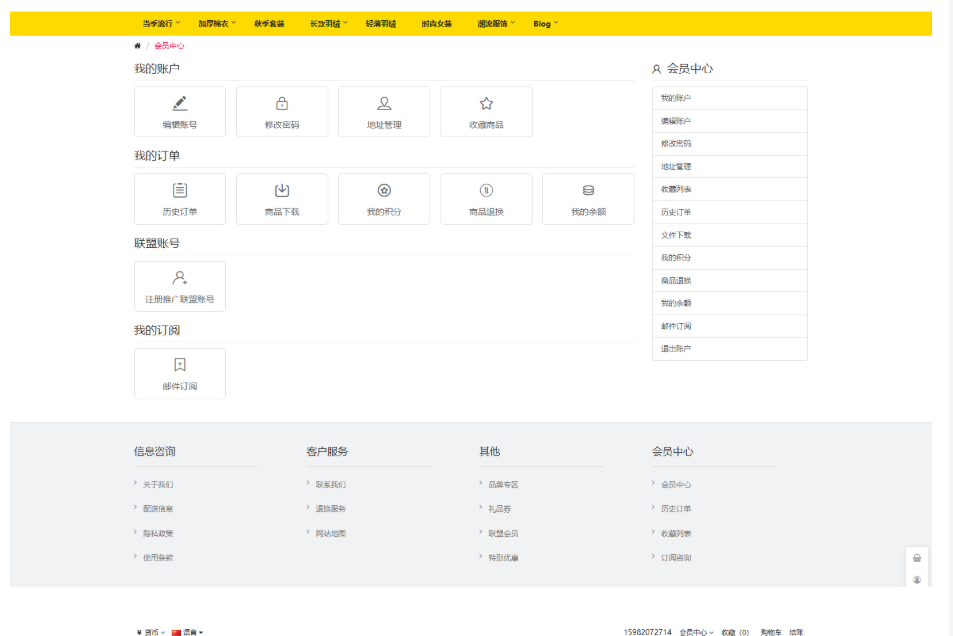Open 历史订单 clipboard icon card
The height and width of the screenshot is (636, 953).
pos(180,199)
